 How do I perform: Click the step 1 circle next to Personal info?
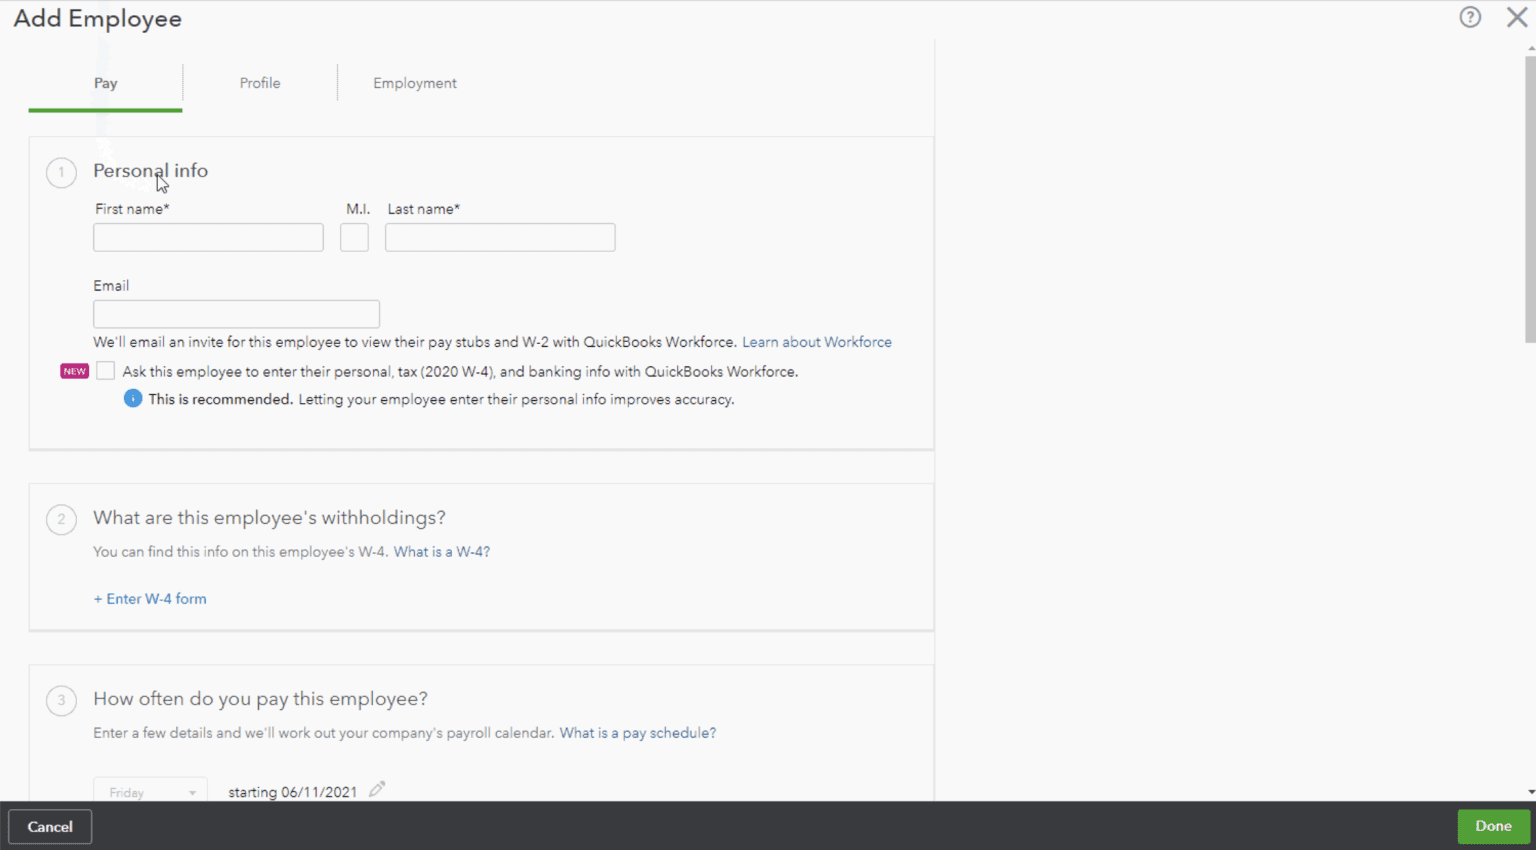tap(61, 172)
